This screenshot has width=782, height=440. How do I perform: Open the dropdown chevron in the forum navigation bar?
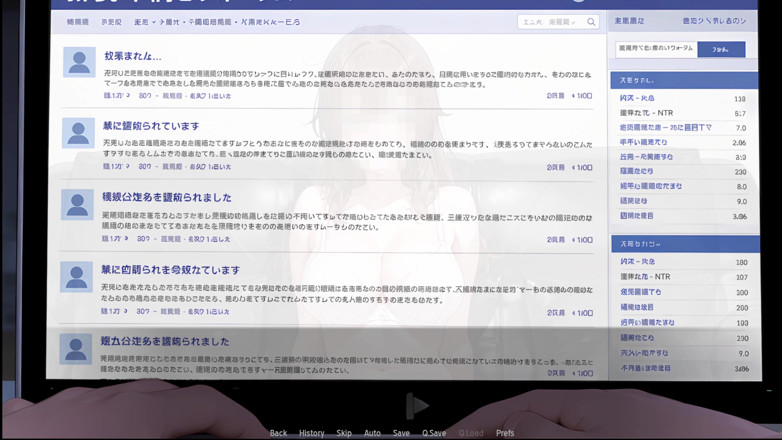point(154,22)
